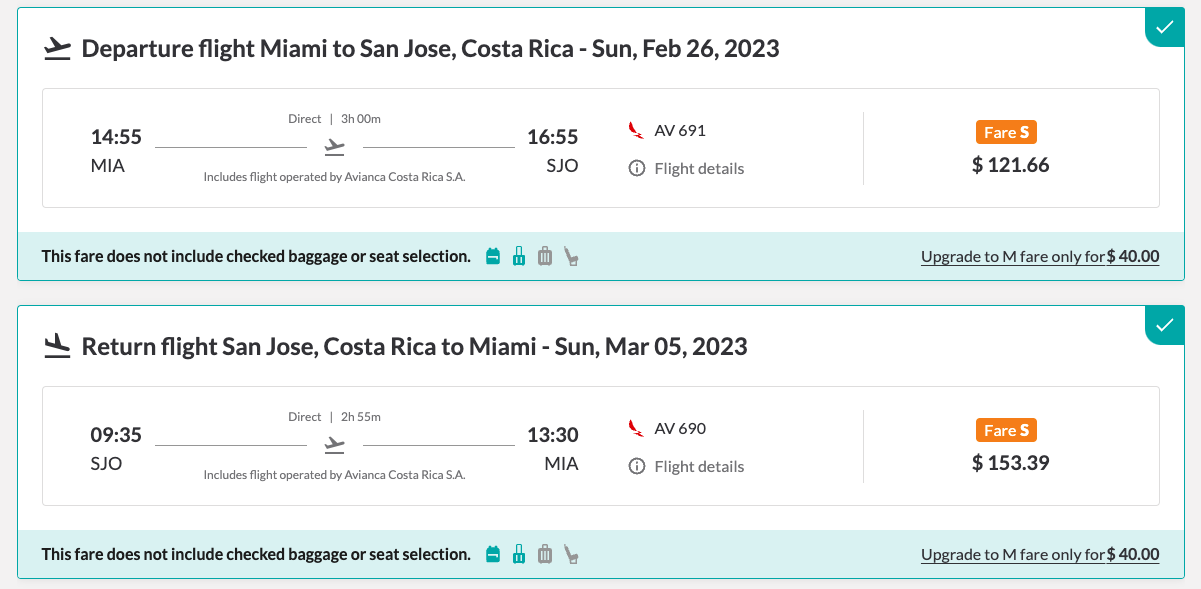Screen dimensions: 1201x589
Task: Select the orange Fare S badge for return
Action: coord(1006,430)
